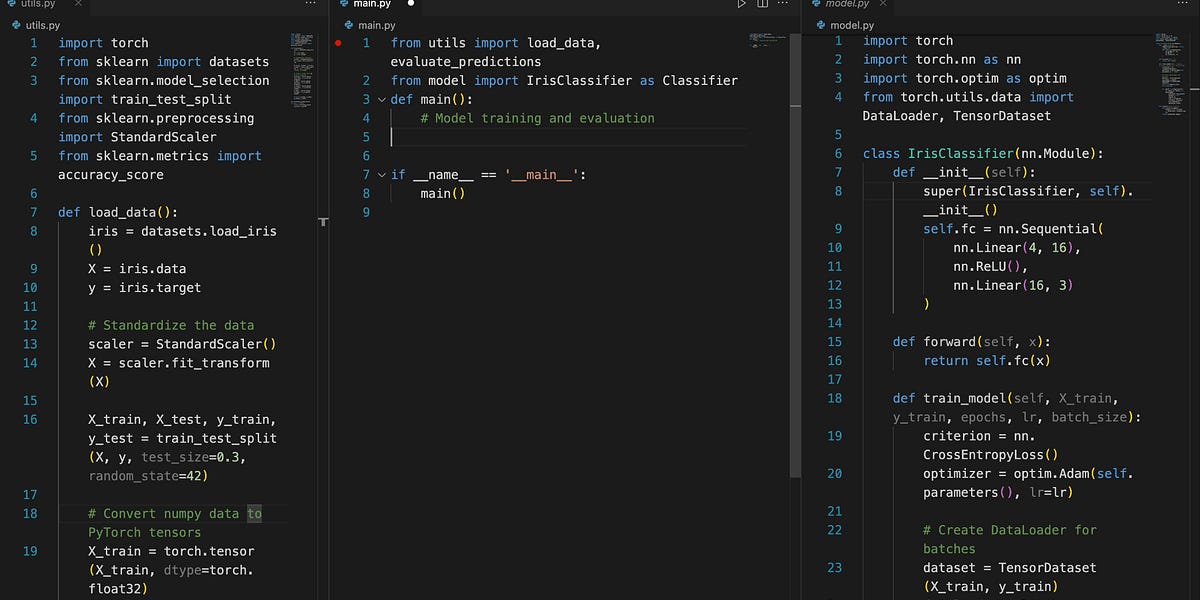The image size is (1200, 600).
Task: Switch to the utils.py tab
Action: 40,5
